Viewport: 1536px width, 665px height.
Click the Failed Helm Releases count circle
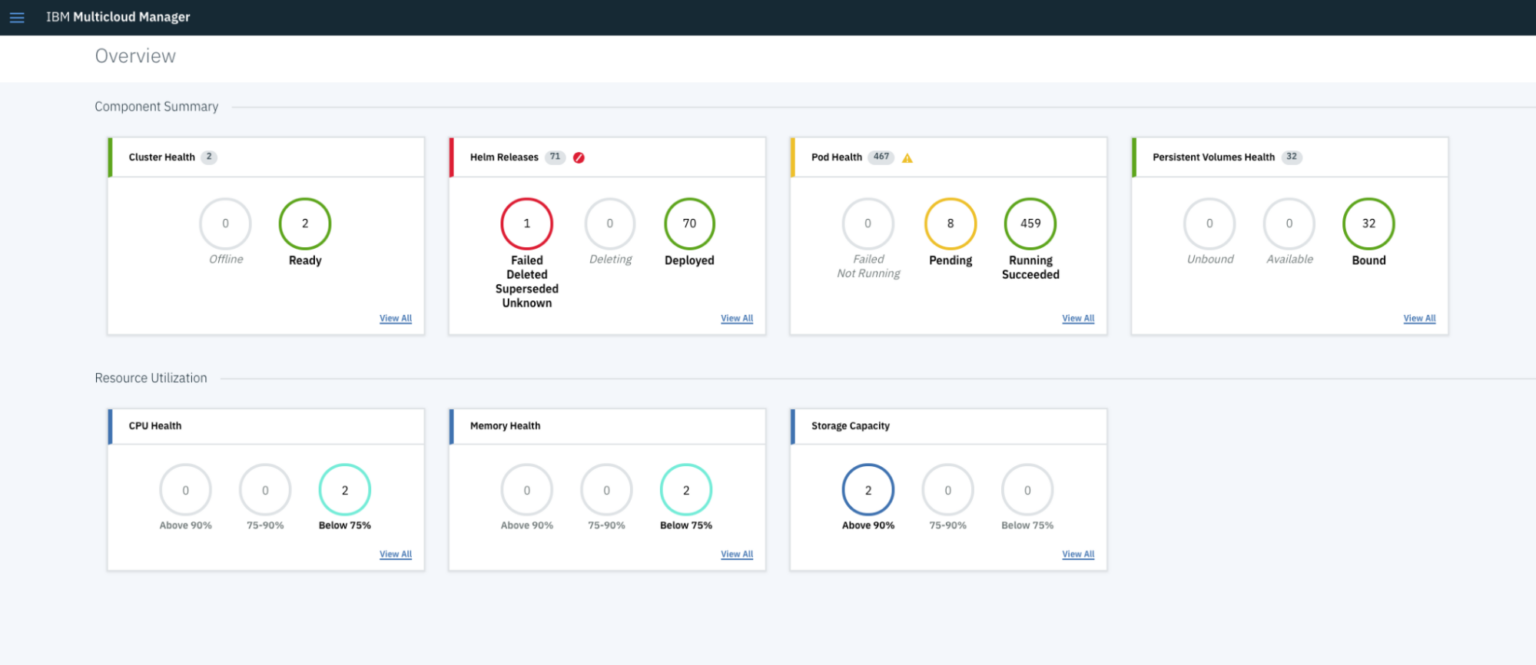pos(527,224)
